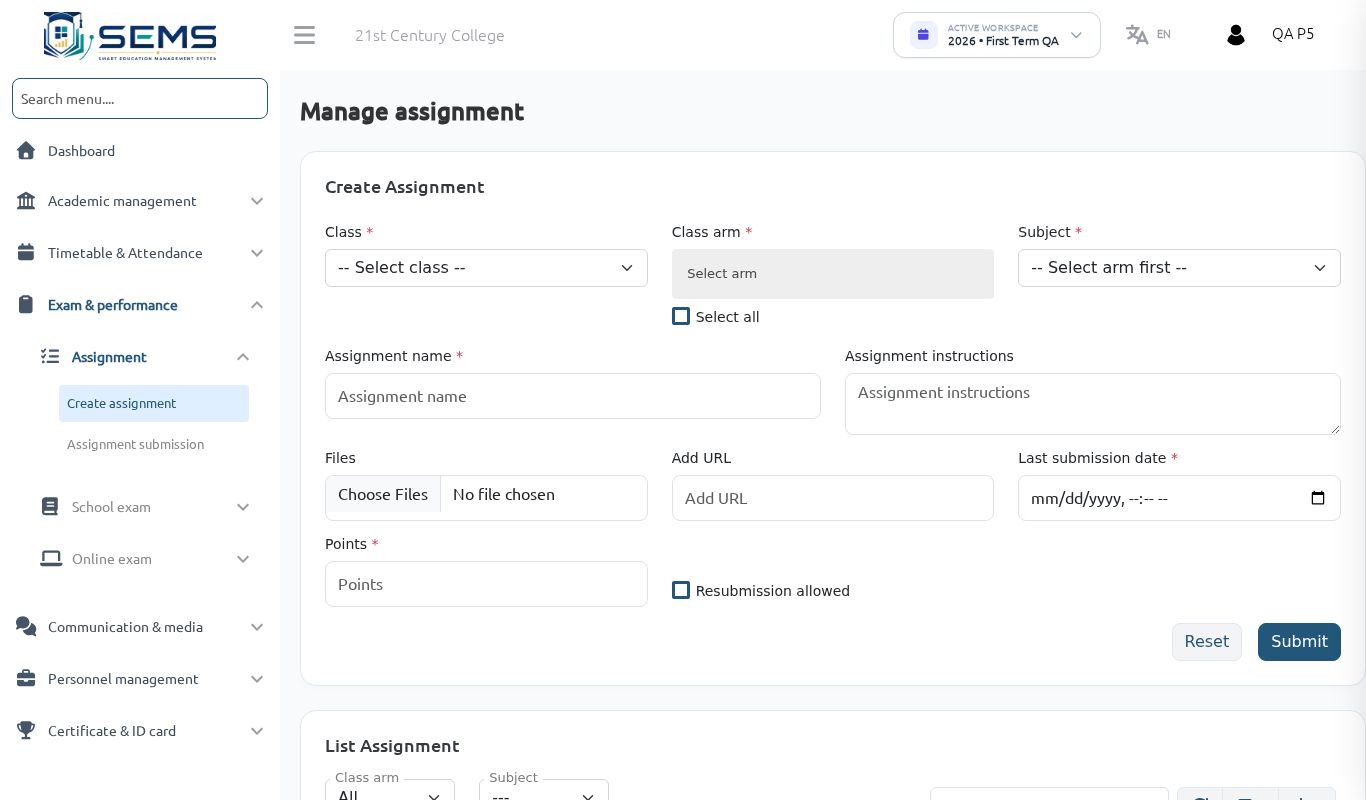Viewport: 1366px width, 800px height.
Task: Toggle the hamburger sidebar menu
Action: pyautogui.click(x=304, y=35)
